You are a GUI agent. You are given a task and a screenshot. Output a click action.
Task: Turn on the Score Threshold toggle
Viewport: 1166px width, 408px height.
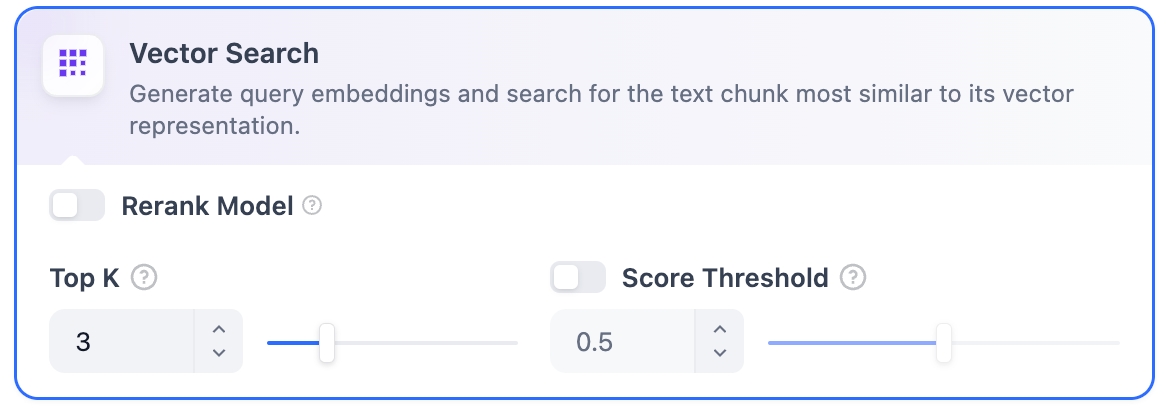(578, 277)
